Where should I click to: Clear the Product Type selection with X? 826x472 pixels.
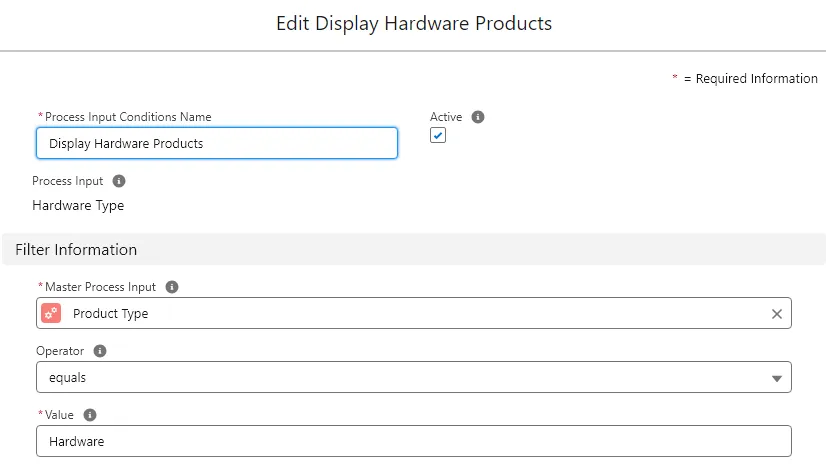[x=777, y=314]
